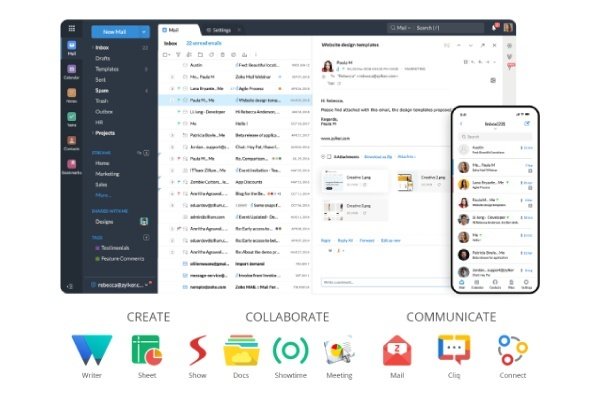Open the Bookmarks module in left rail
600x400 pixels.
72,167
